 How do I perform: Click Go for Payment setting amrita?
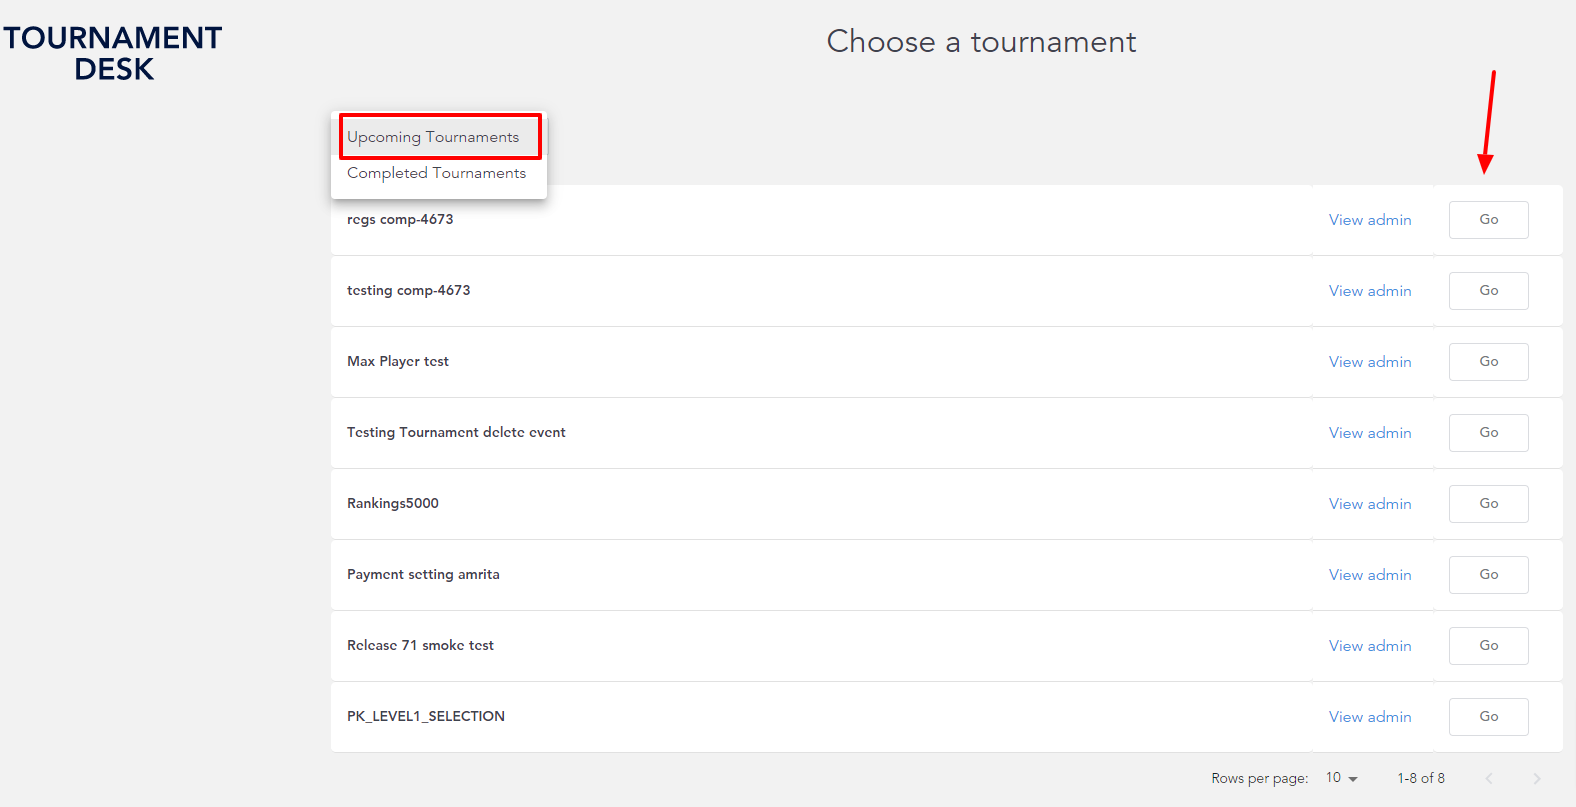pyautogui.click(x=1489, y=575)
